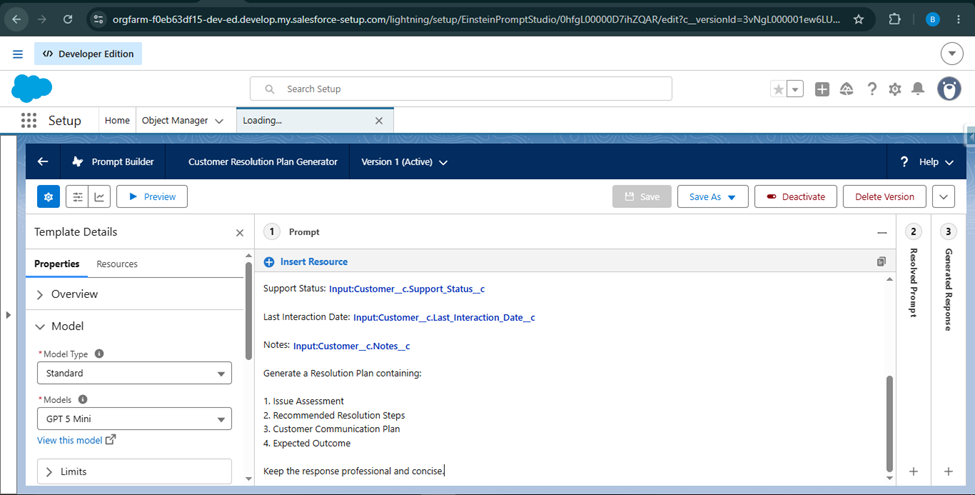Open the Version 1 (Active) dropdown
The height and width of the screenshot is (495, 975).
(x=405, y=162)
